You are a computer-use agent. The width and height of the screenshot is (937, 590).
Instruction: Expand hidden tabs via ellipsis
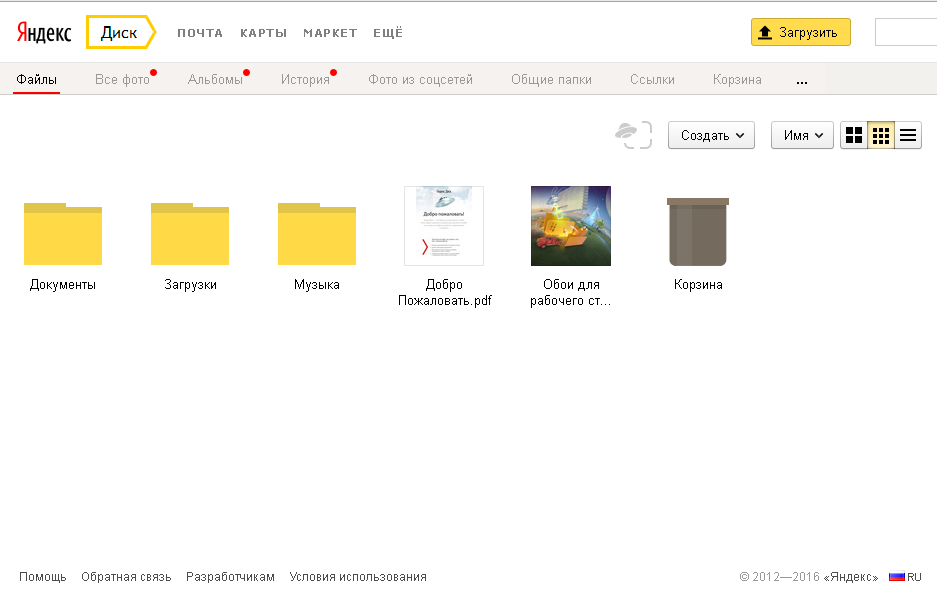(801, 82)
